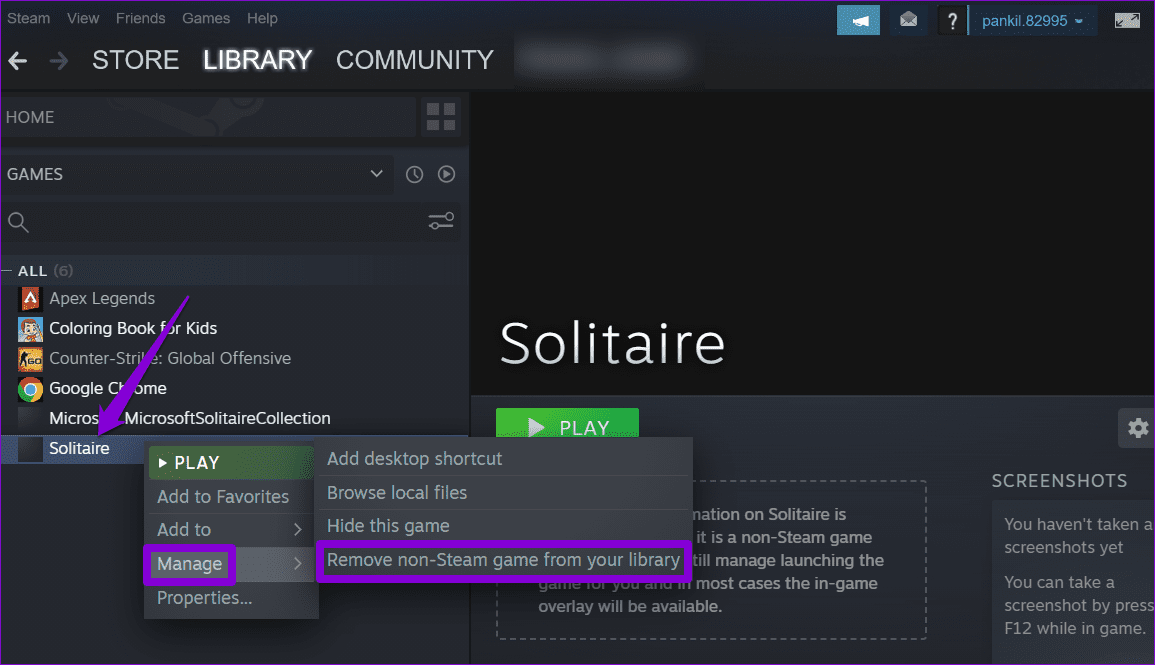Viewport: 1155px width, 665px height.
Task: Click the Google Chrome icon
Action: click(x=30, y=389)
